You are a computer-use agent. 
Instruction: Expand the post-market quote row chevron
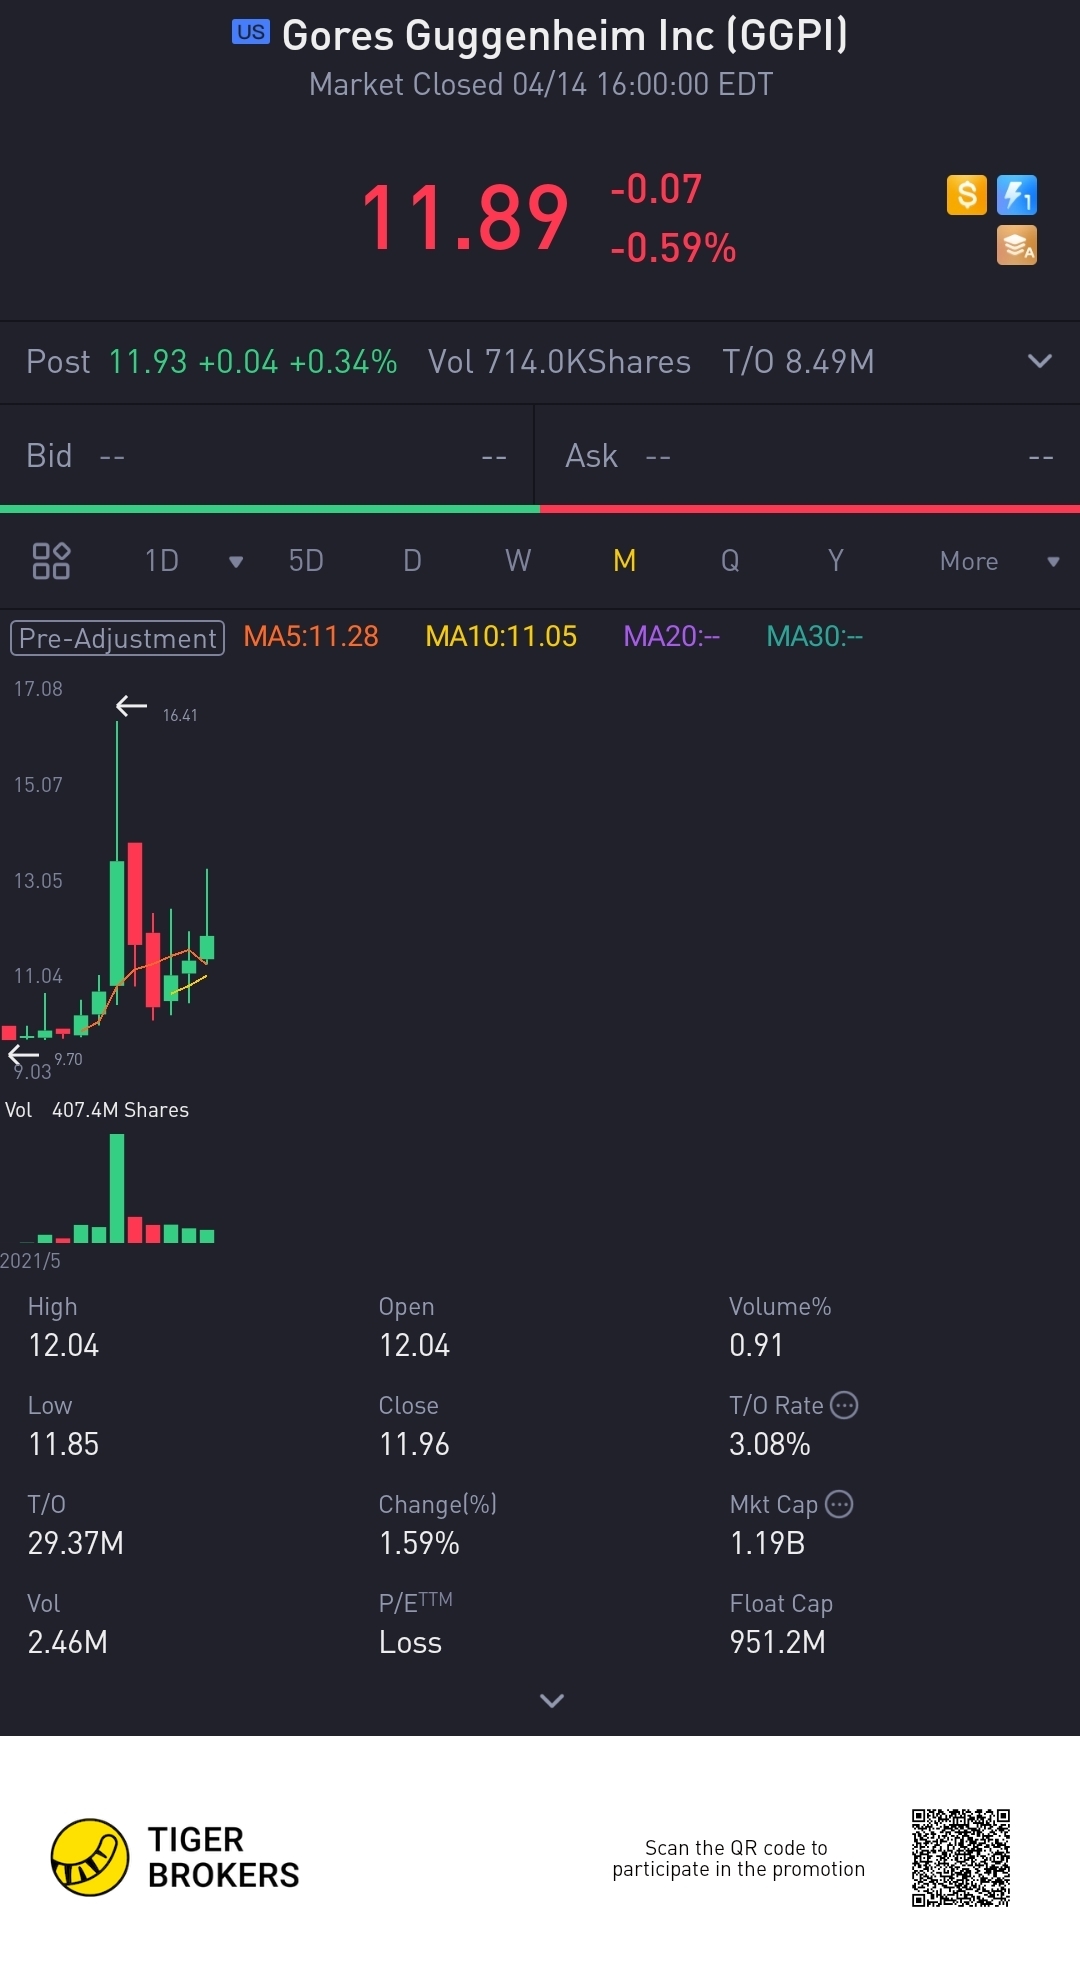(x=1040, y=361)
